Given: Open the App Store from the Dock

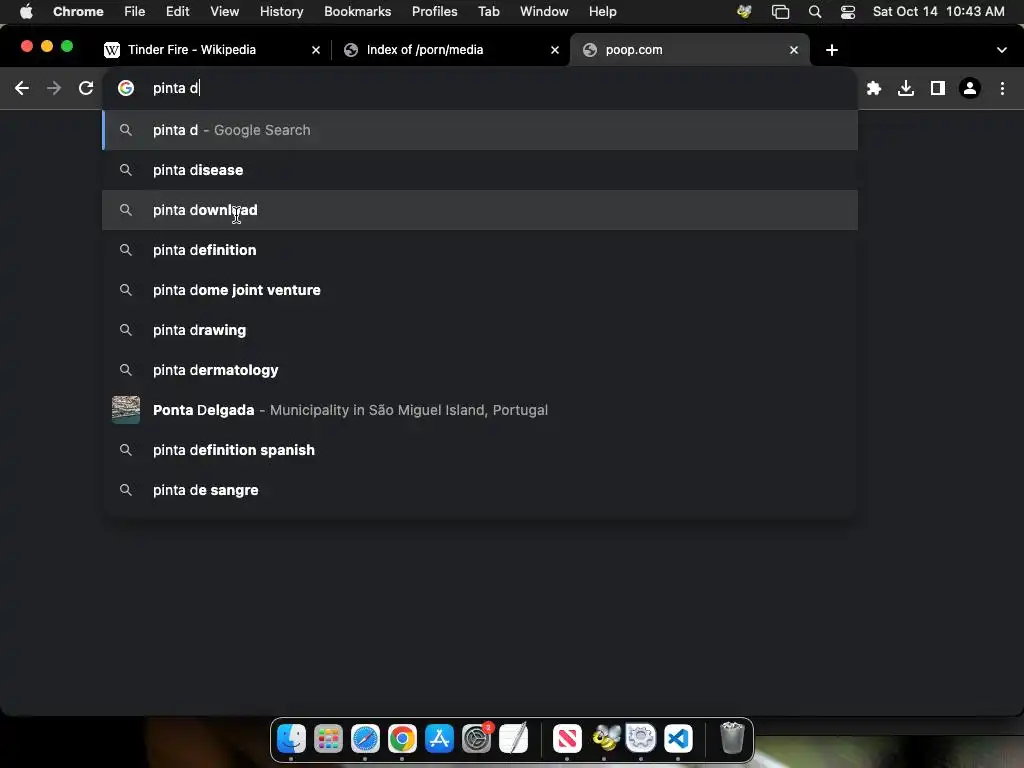Looking at the screenshot, I should (439, 739).
